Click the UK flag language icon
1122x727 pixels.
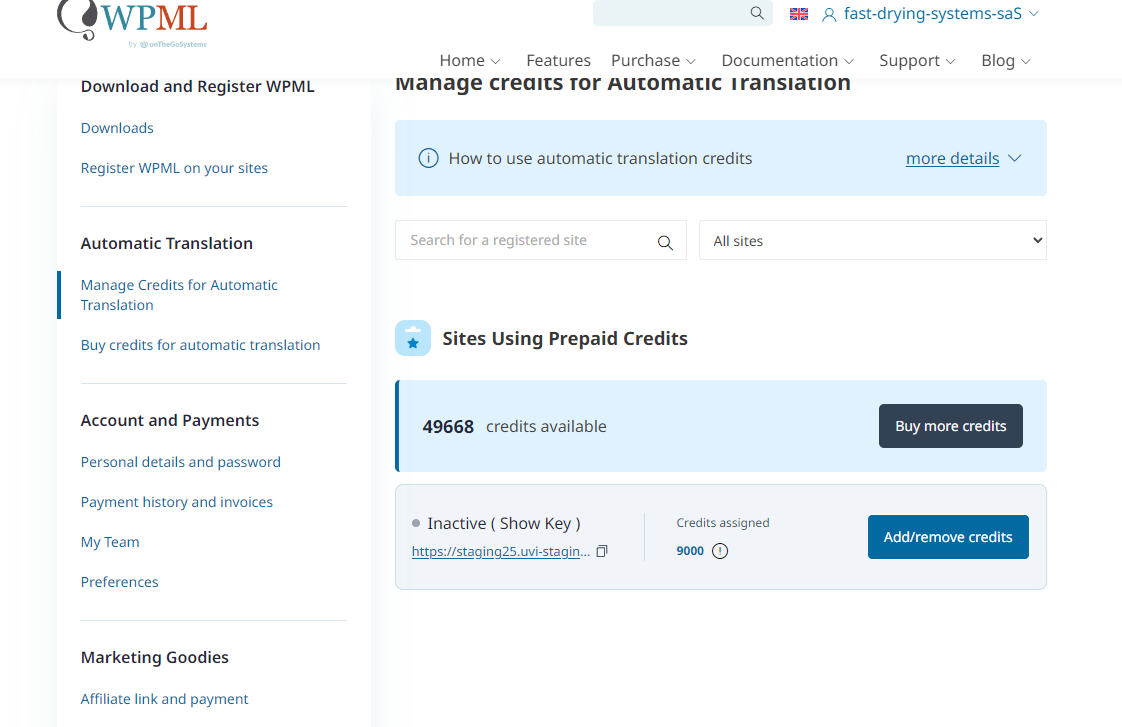[x=799, y=14]
